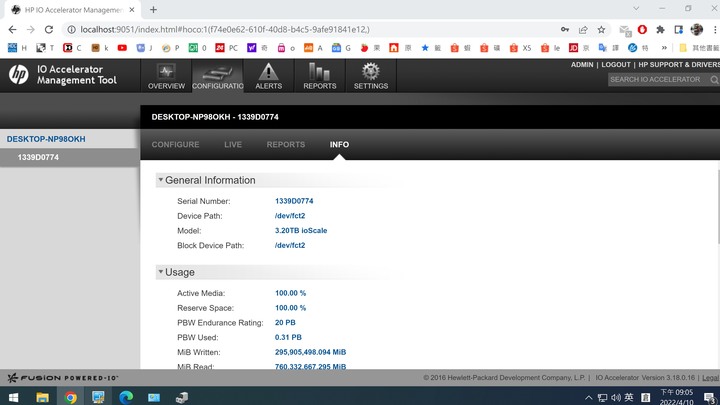Open the Yahoo bookmark icon
This screenshot has width=720, height=405.
[x=251, y=48]
